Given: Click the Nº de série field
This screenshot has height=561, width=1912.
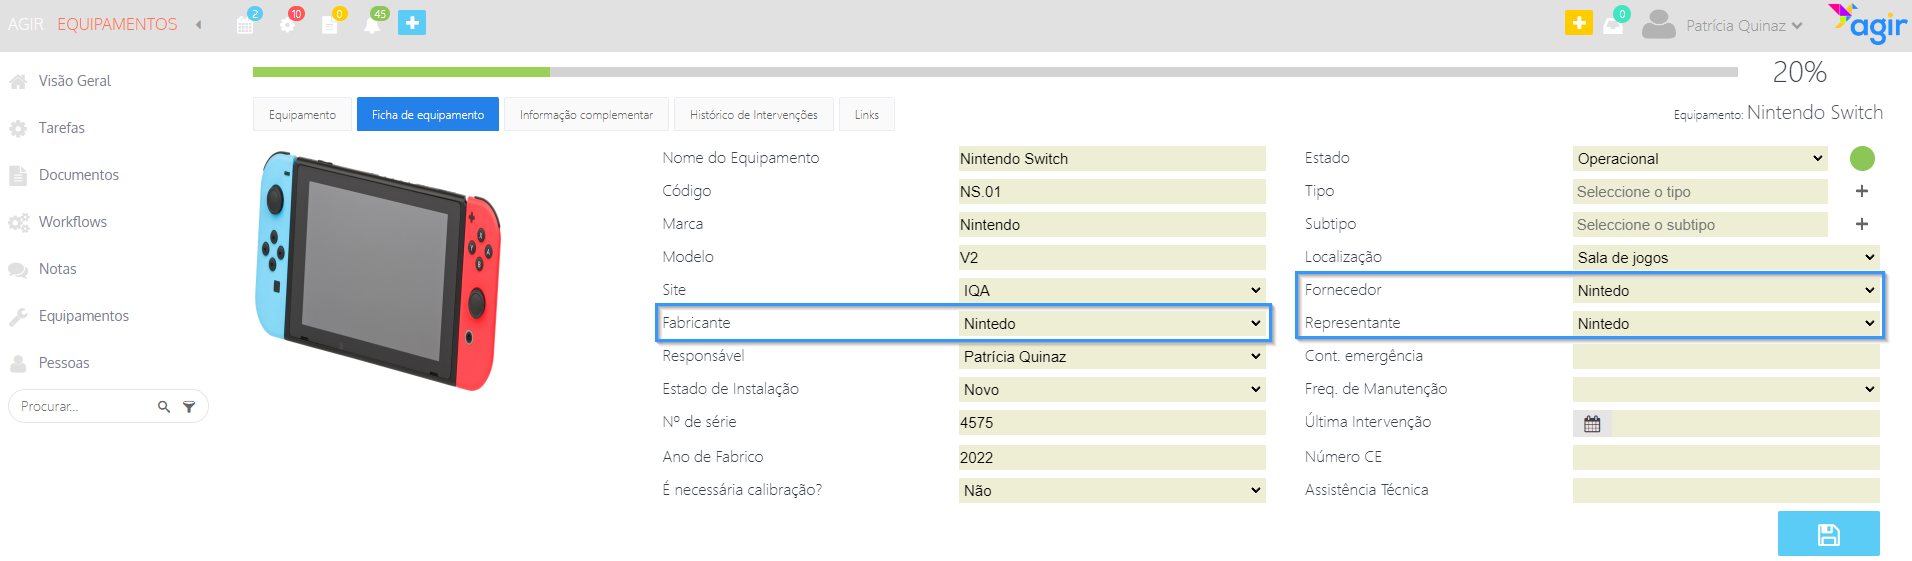Looking at the screenshot, I should pos(1112,422).
